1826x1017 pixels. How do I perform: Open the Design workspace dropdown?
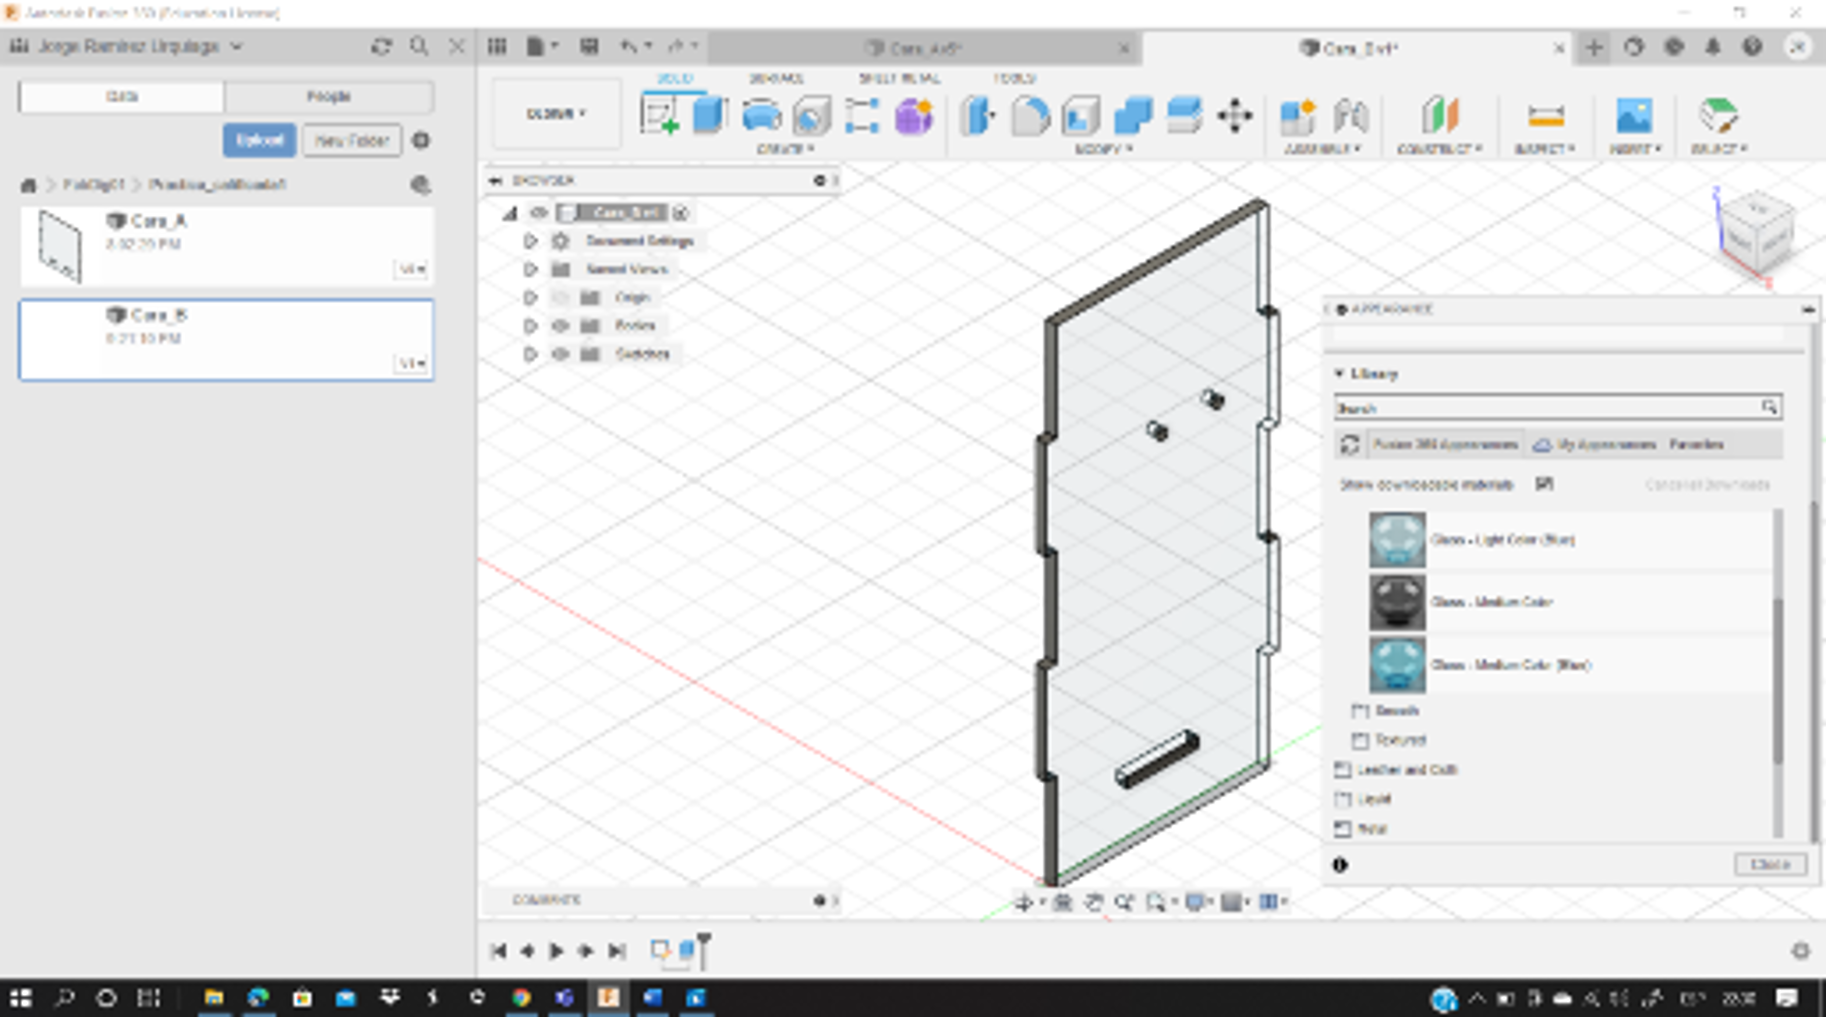pos(557,114)
